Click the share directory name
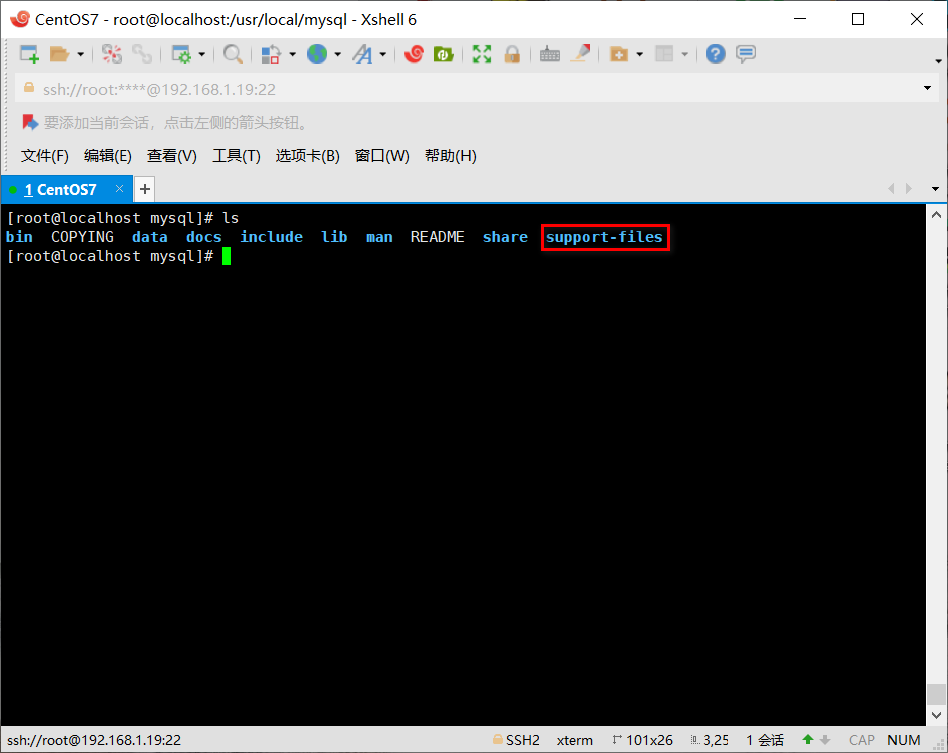Screen dimensions: 948x753 pos(505,237)
